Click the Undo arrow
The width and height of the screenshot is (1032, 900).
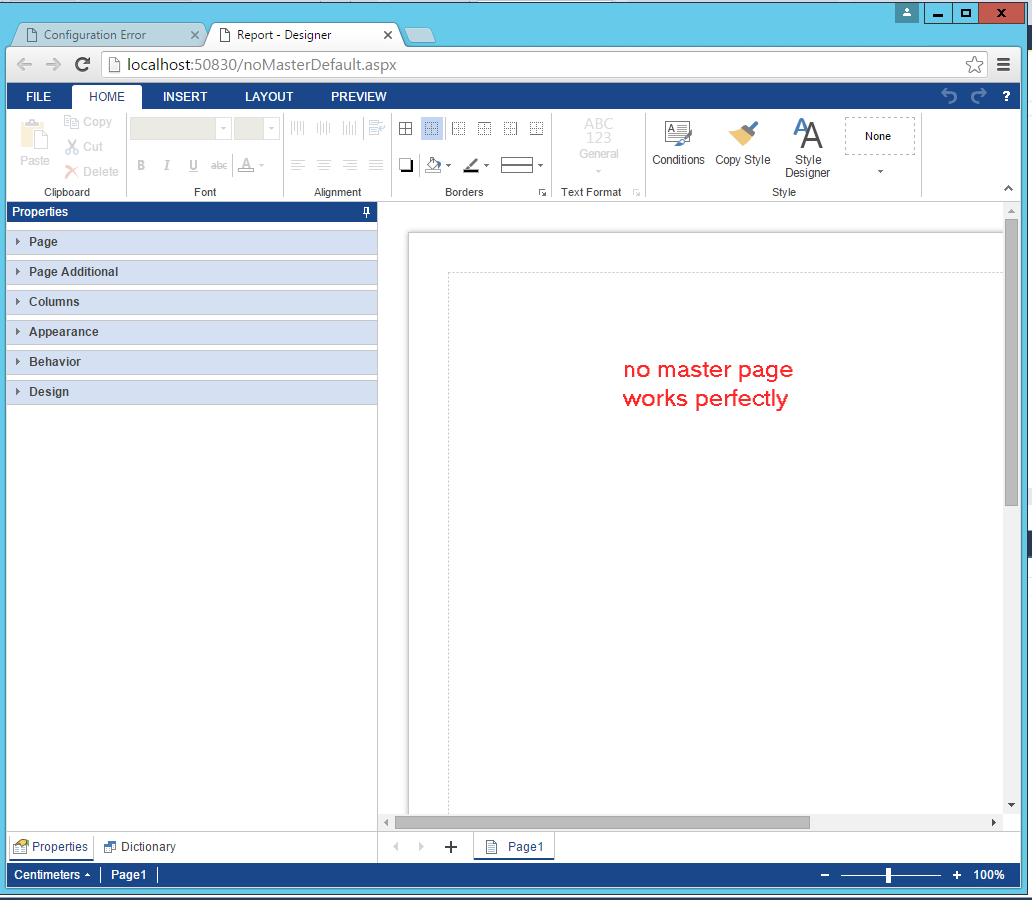(949, 96)
